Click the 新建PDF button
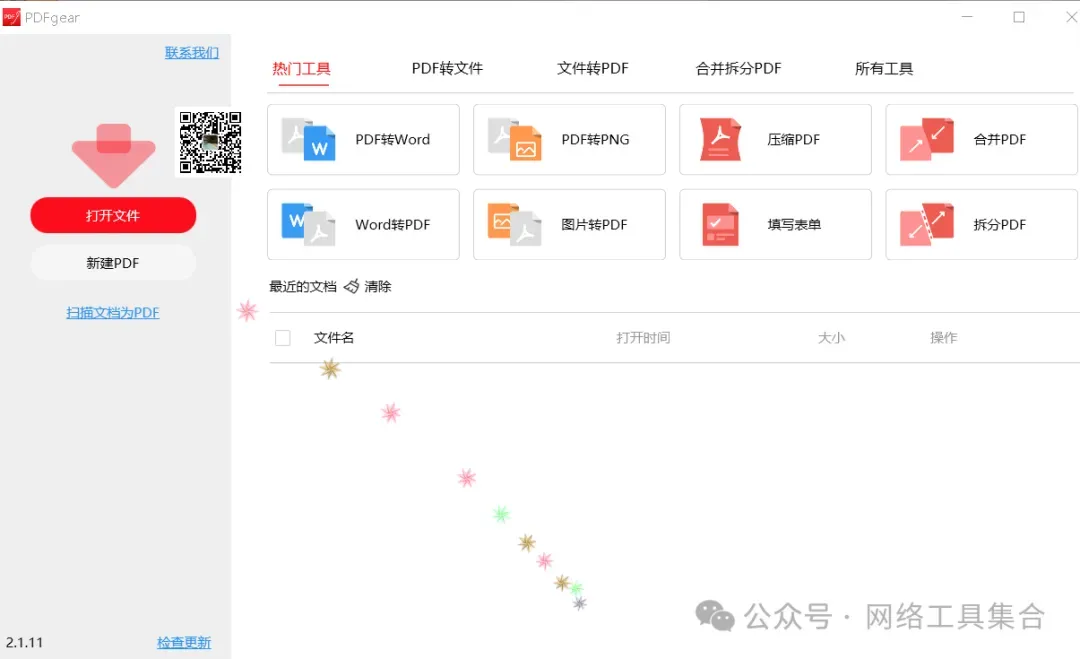Viewport: 1080px width, 659px height. (x=113, y=263)
